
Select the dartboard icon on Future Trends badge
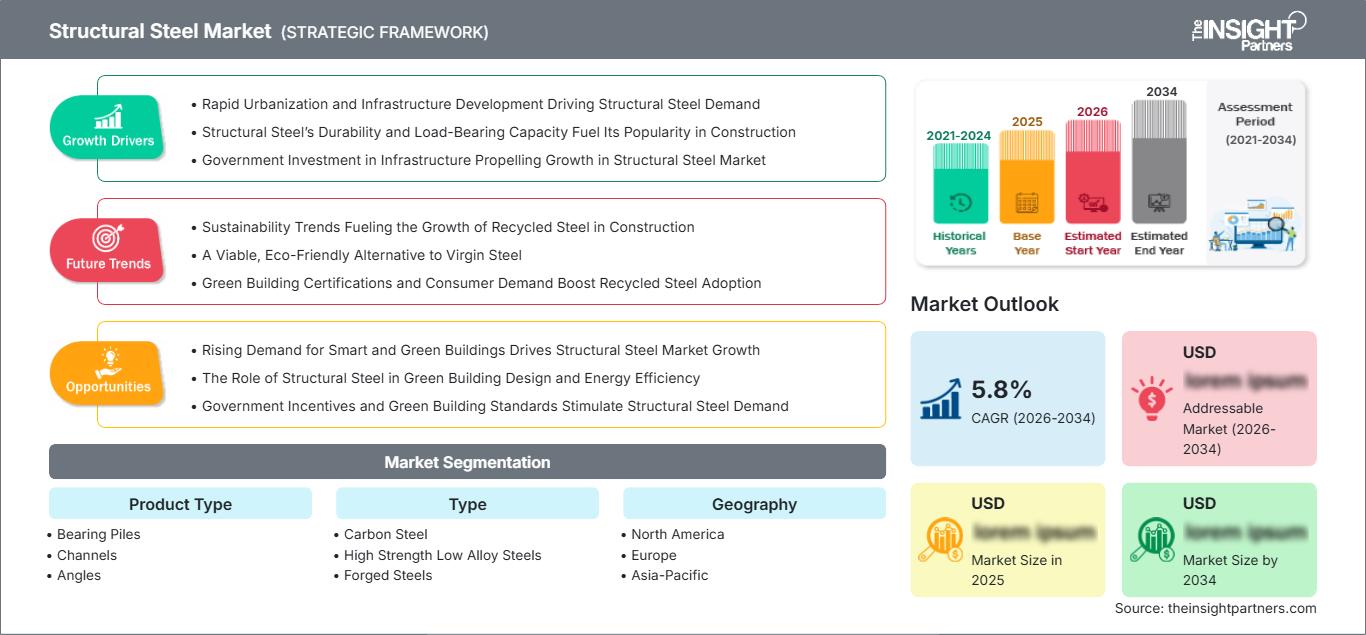coord(108,238)
